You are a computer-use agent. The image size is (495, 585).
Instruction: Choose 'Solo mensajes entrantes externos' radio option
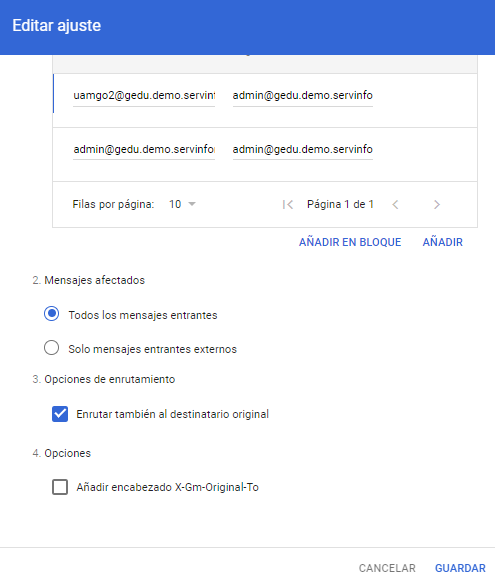click(51, 347)
